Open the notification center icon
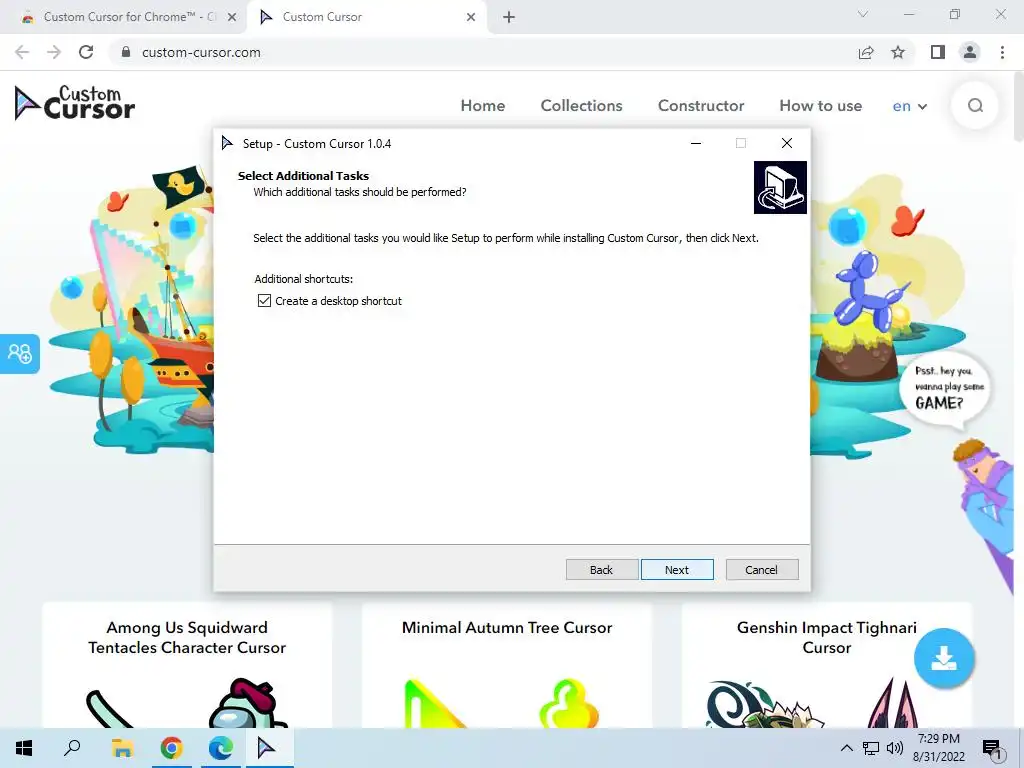1024x768 pixels. tap(993, 749)
